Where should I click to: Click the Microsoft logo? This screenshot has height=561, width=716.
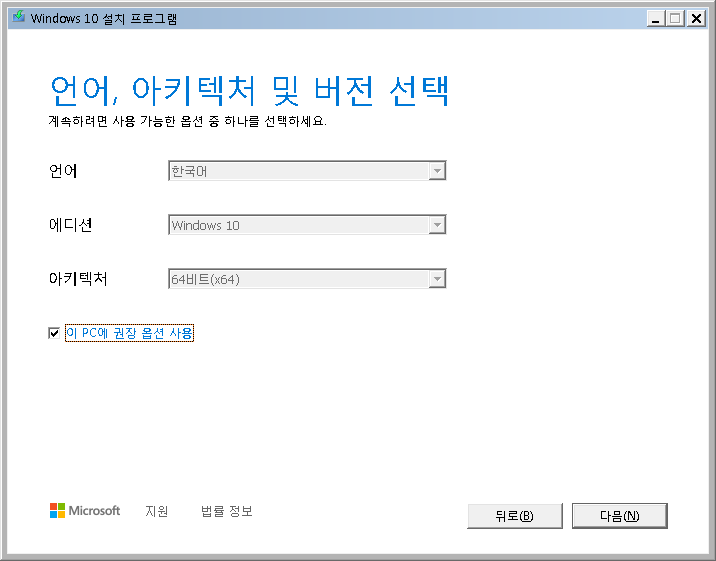tap(85, 511)
